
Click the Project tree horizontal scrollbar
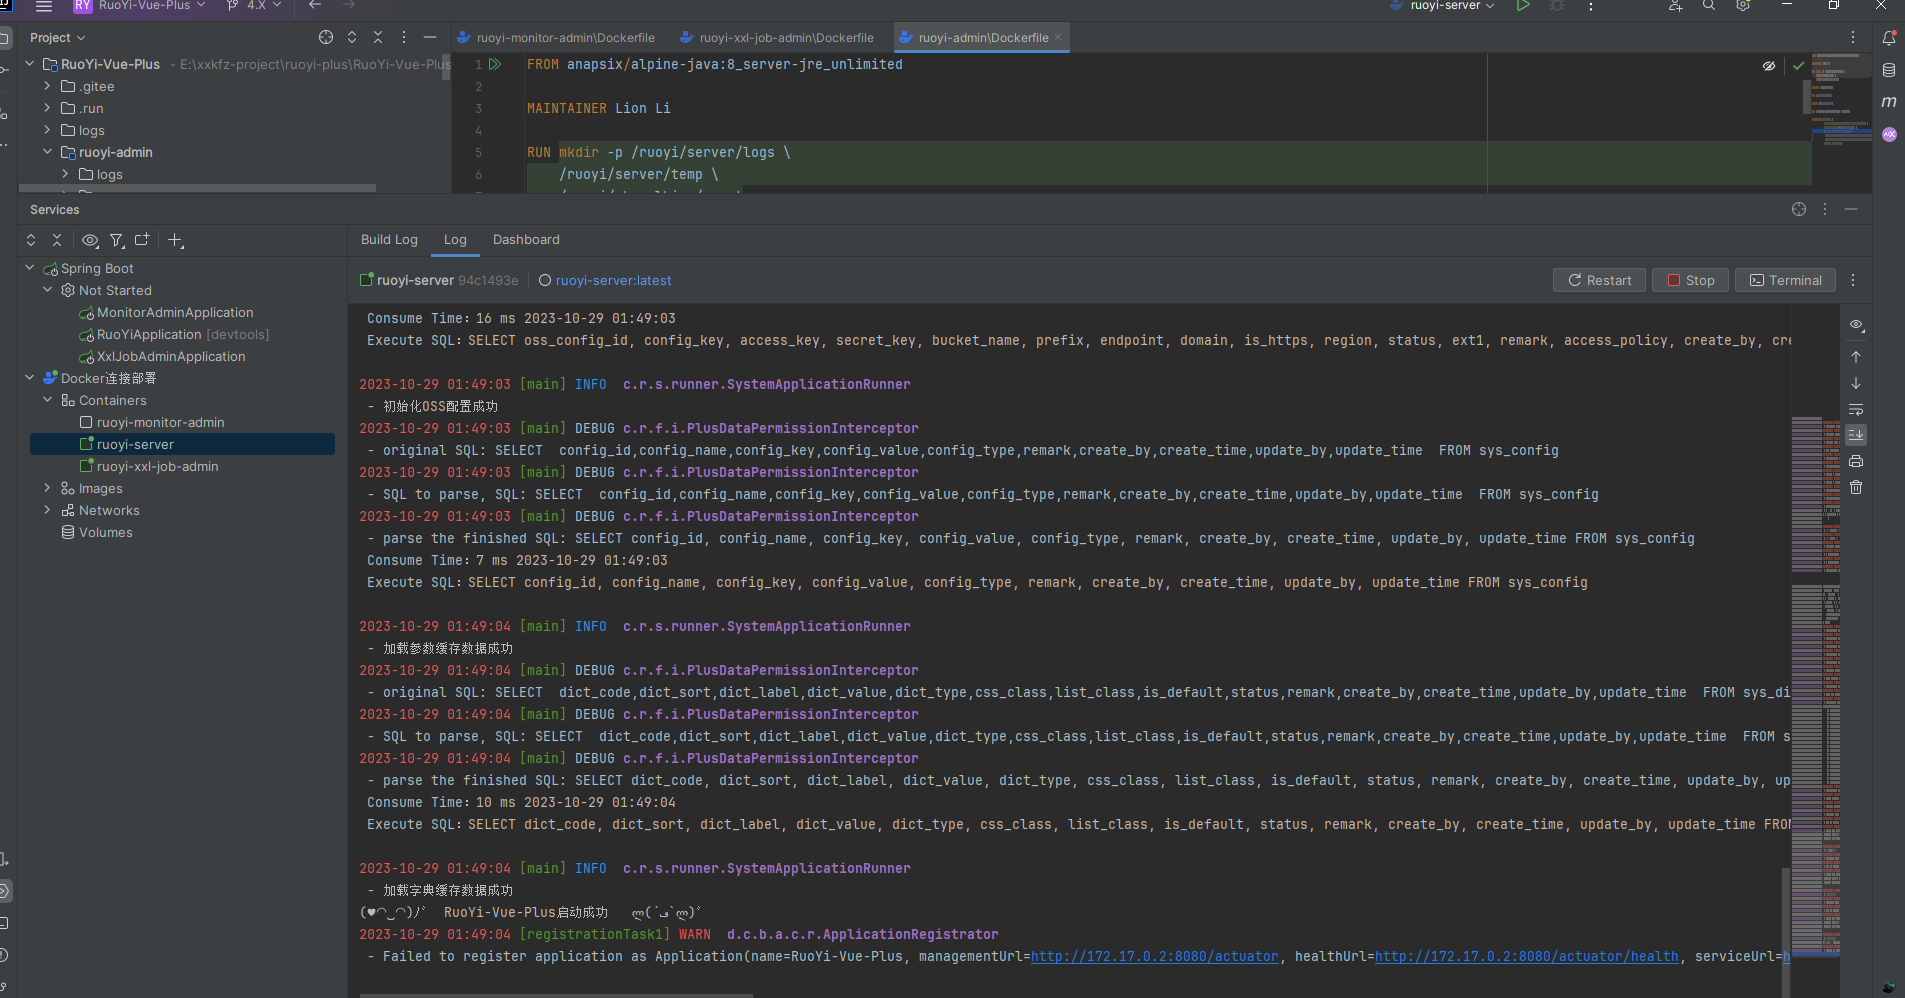click(x=198, y=188)
